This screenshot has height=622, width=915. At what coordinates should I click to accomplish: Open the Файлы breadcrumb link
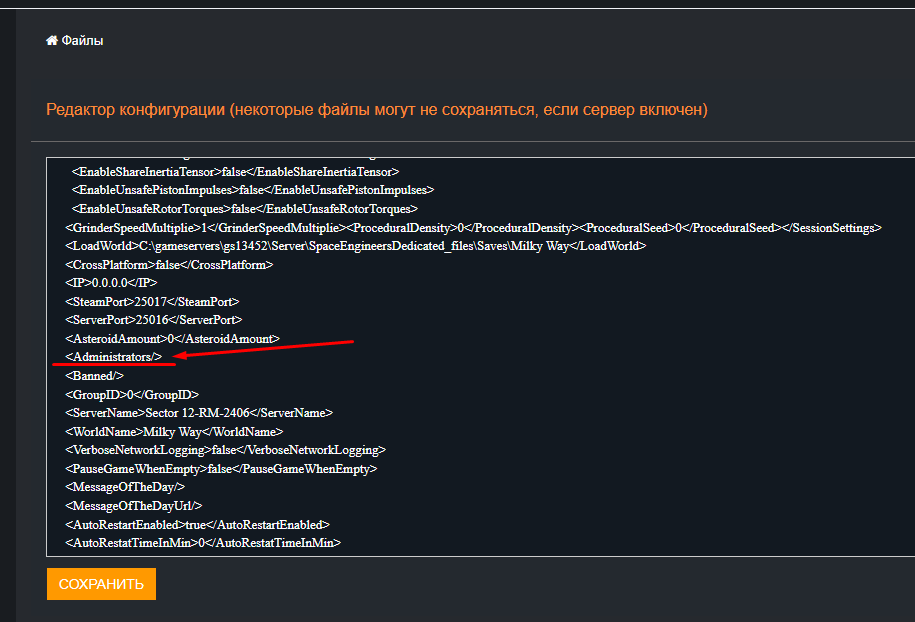82,41
